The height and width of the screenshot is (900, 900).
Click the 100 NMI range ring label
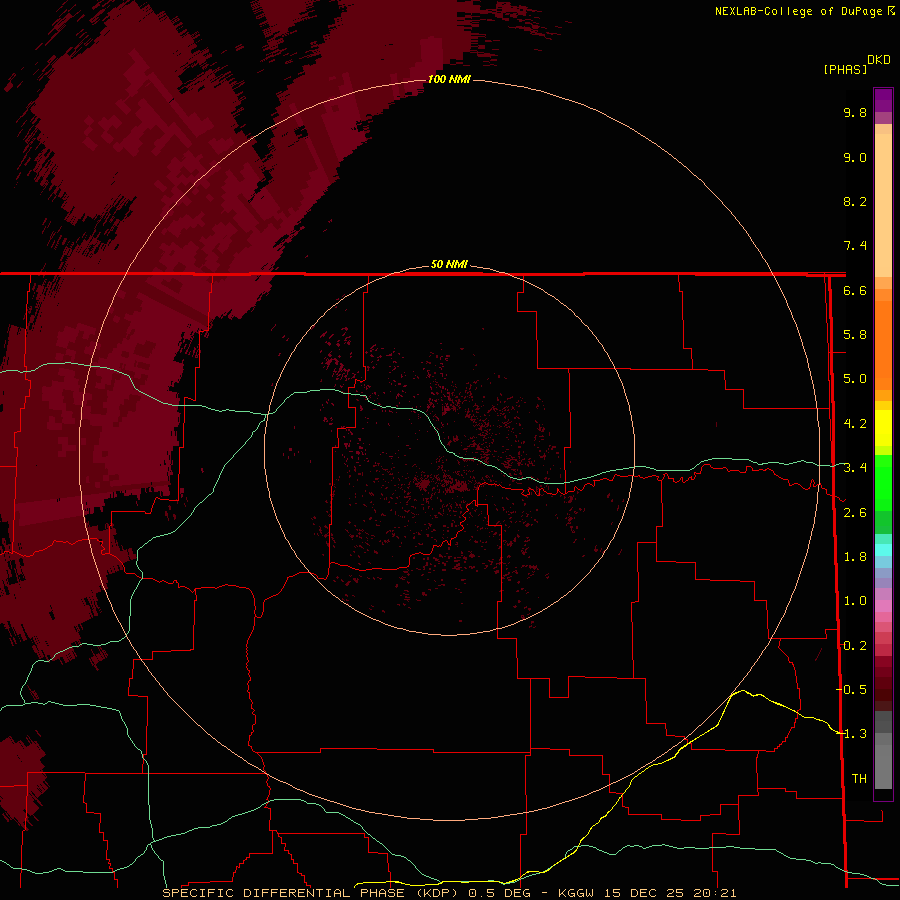point(449,79)
